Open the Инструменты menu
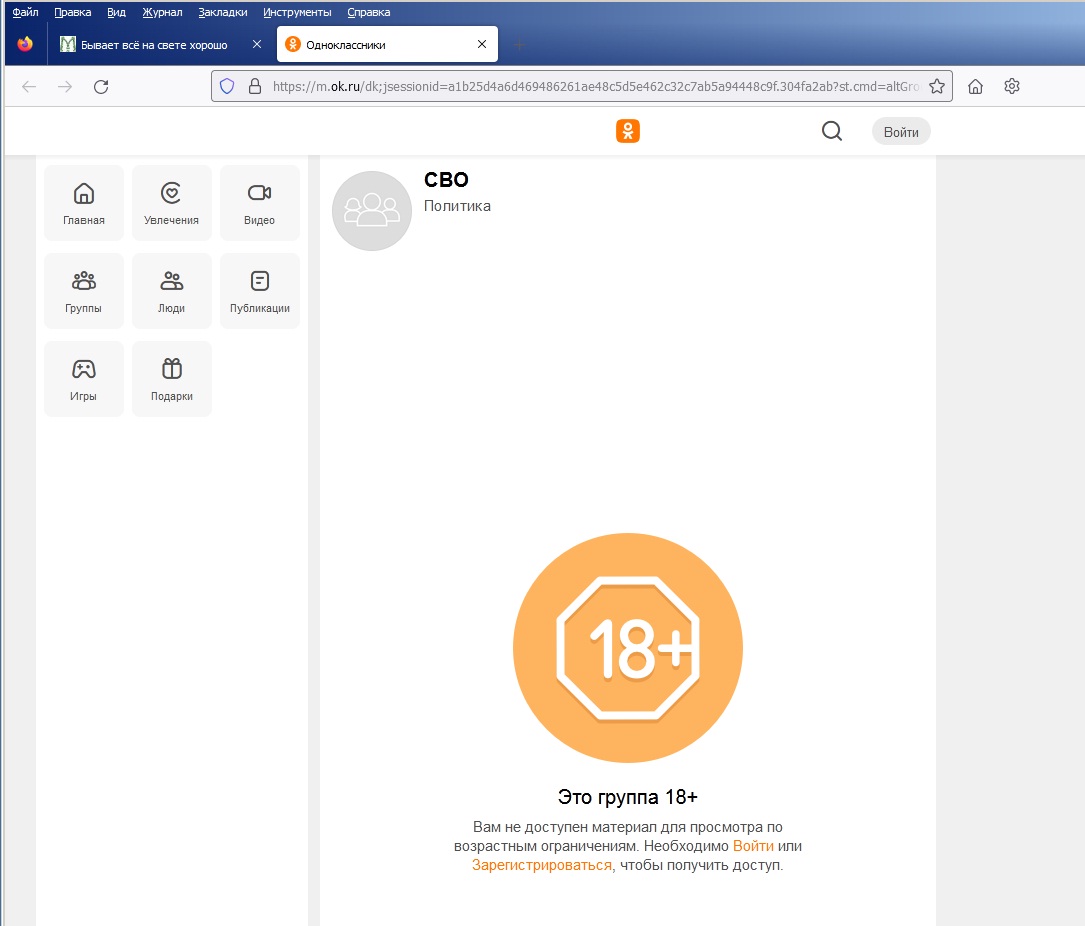The width and height of the screenshot is (1085, 926). pyautogui.click(x=298, y=12)
